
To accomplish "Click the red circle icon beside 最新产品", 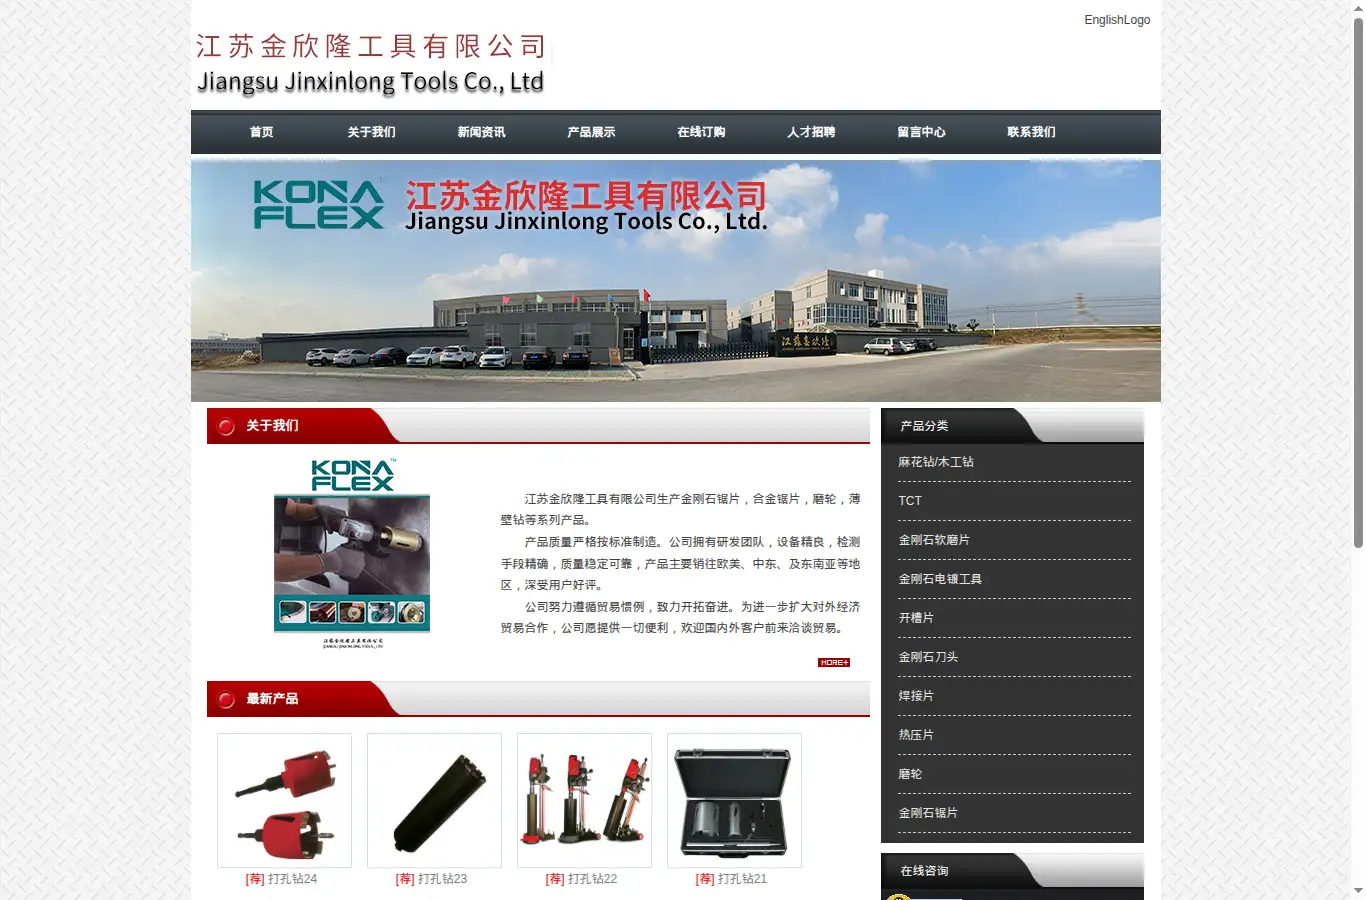I will tap(226, 699).
